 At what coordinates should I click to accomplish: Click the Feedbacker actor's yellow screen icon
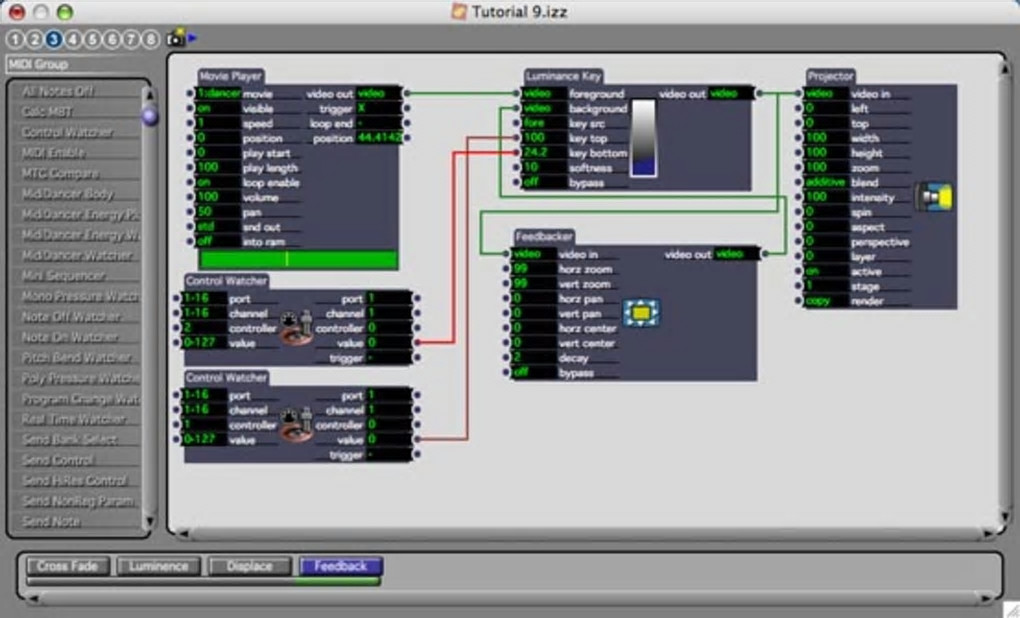641,313
